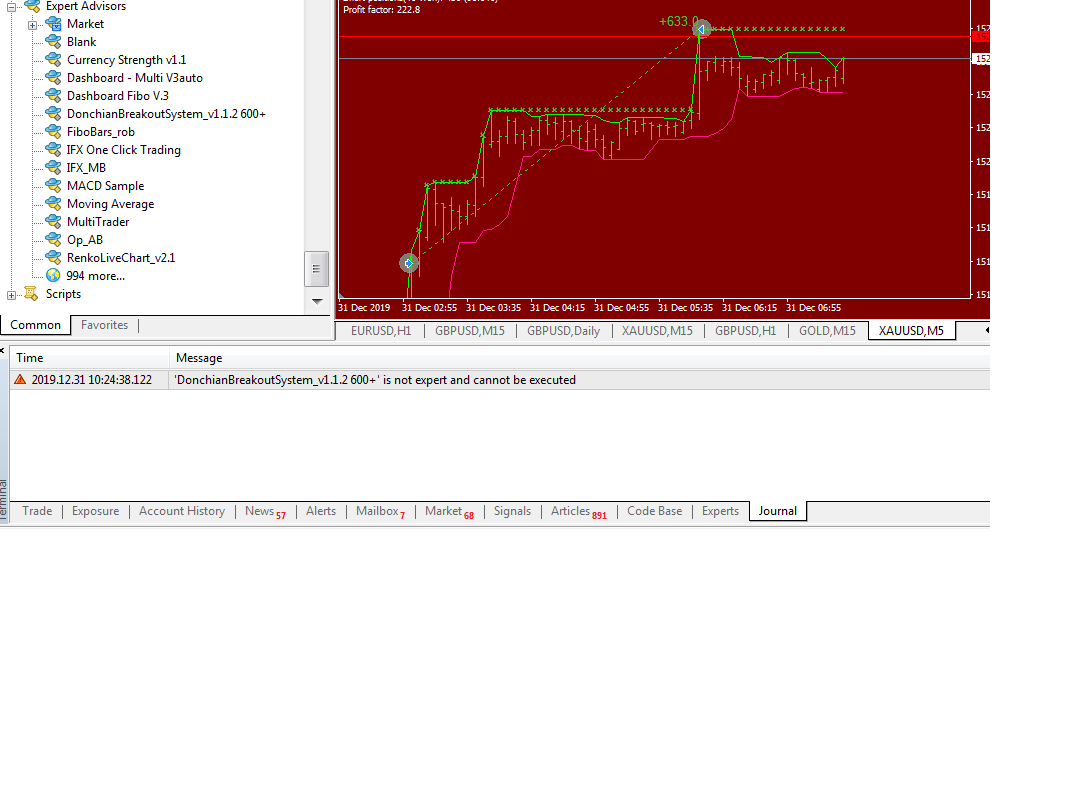This screenshot has height=806, width=1075.
Task: Click the MACD Sample advisor icon
Action: [x=53, y=186]
